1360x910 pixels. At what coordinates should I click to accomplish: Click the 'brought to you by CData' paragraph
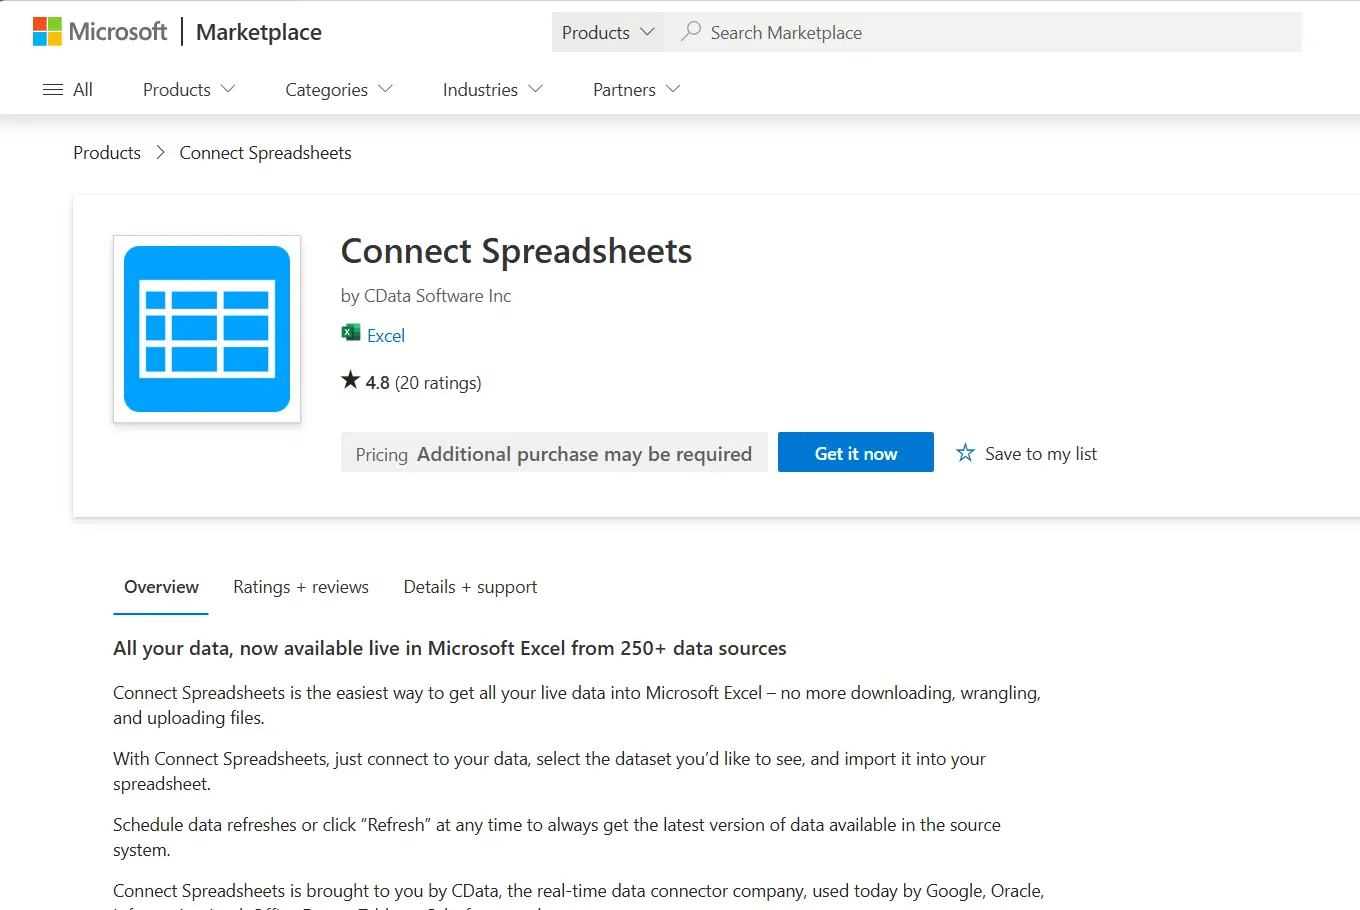point(579,893)
